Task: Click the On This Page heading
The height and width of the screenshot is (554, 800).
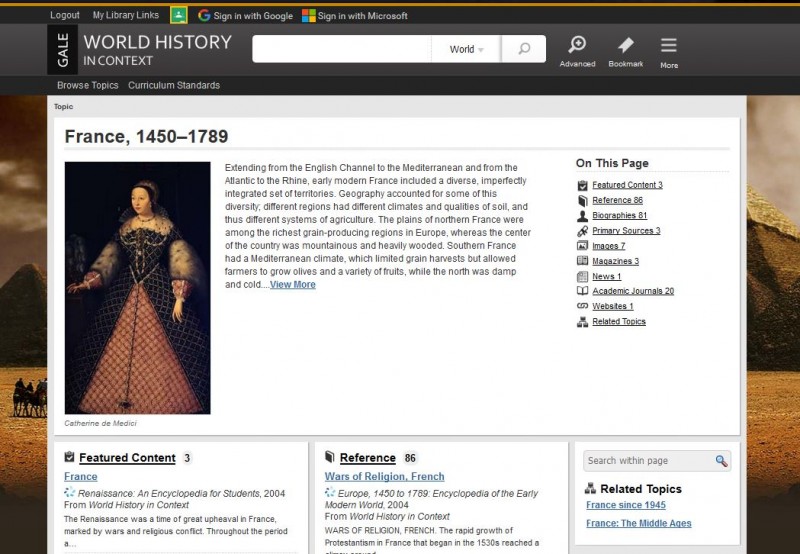Action: pos(612,163)
